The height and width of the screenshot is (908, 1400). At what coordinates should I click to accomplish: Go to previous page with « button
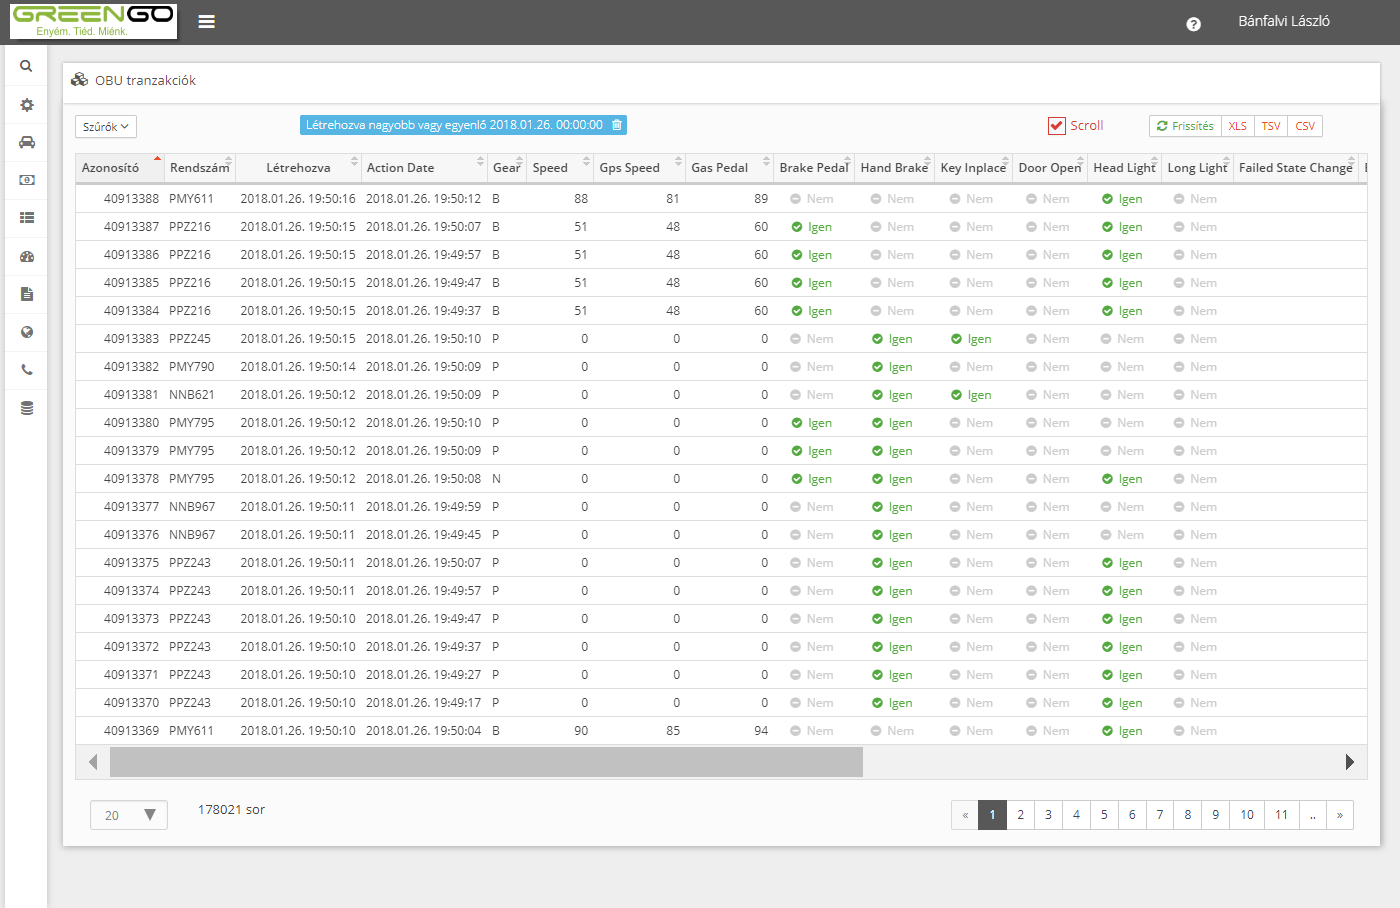click(965, 815)
